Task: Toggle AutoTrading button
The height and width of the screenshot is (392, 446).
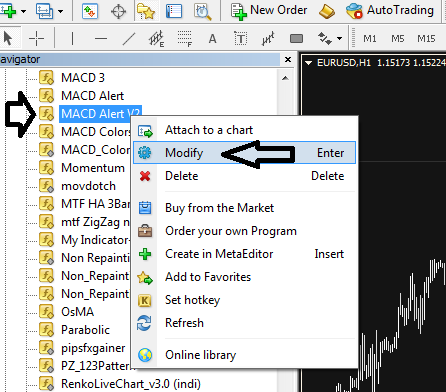Action: [390, 11]
